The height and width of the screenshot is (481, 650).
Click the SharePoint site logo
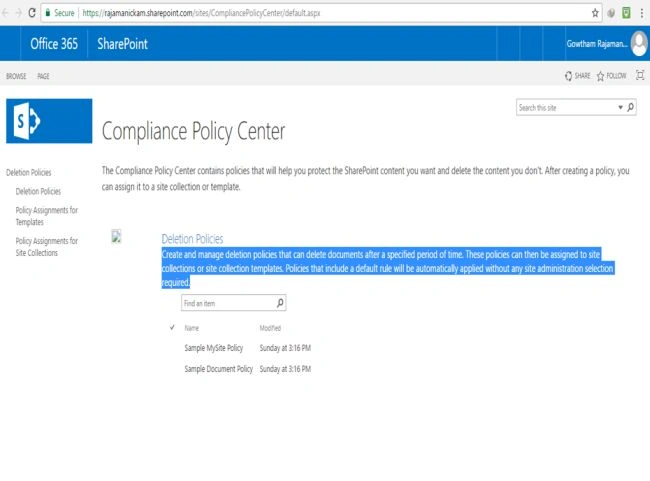pos(49,121)
